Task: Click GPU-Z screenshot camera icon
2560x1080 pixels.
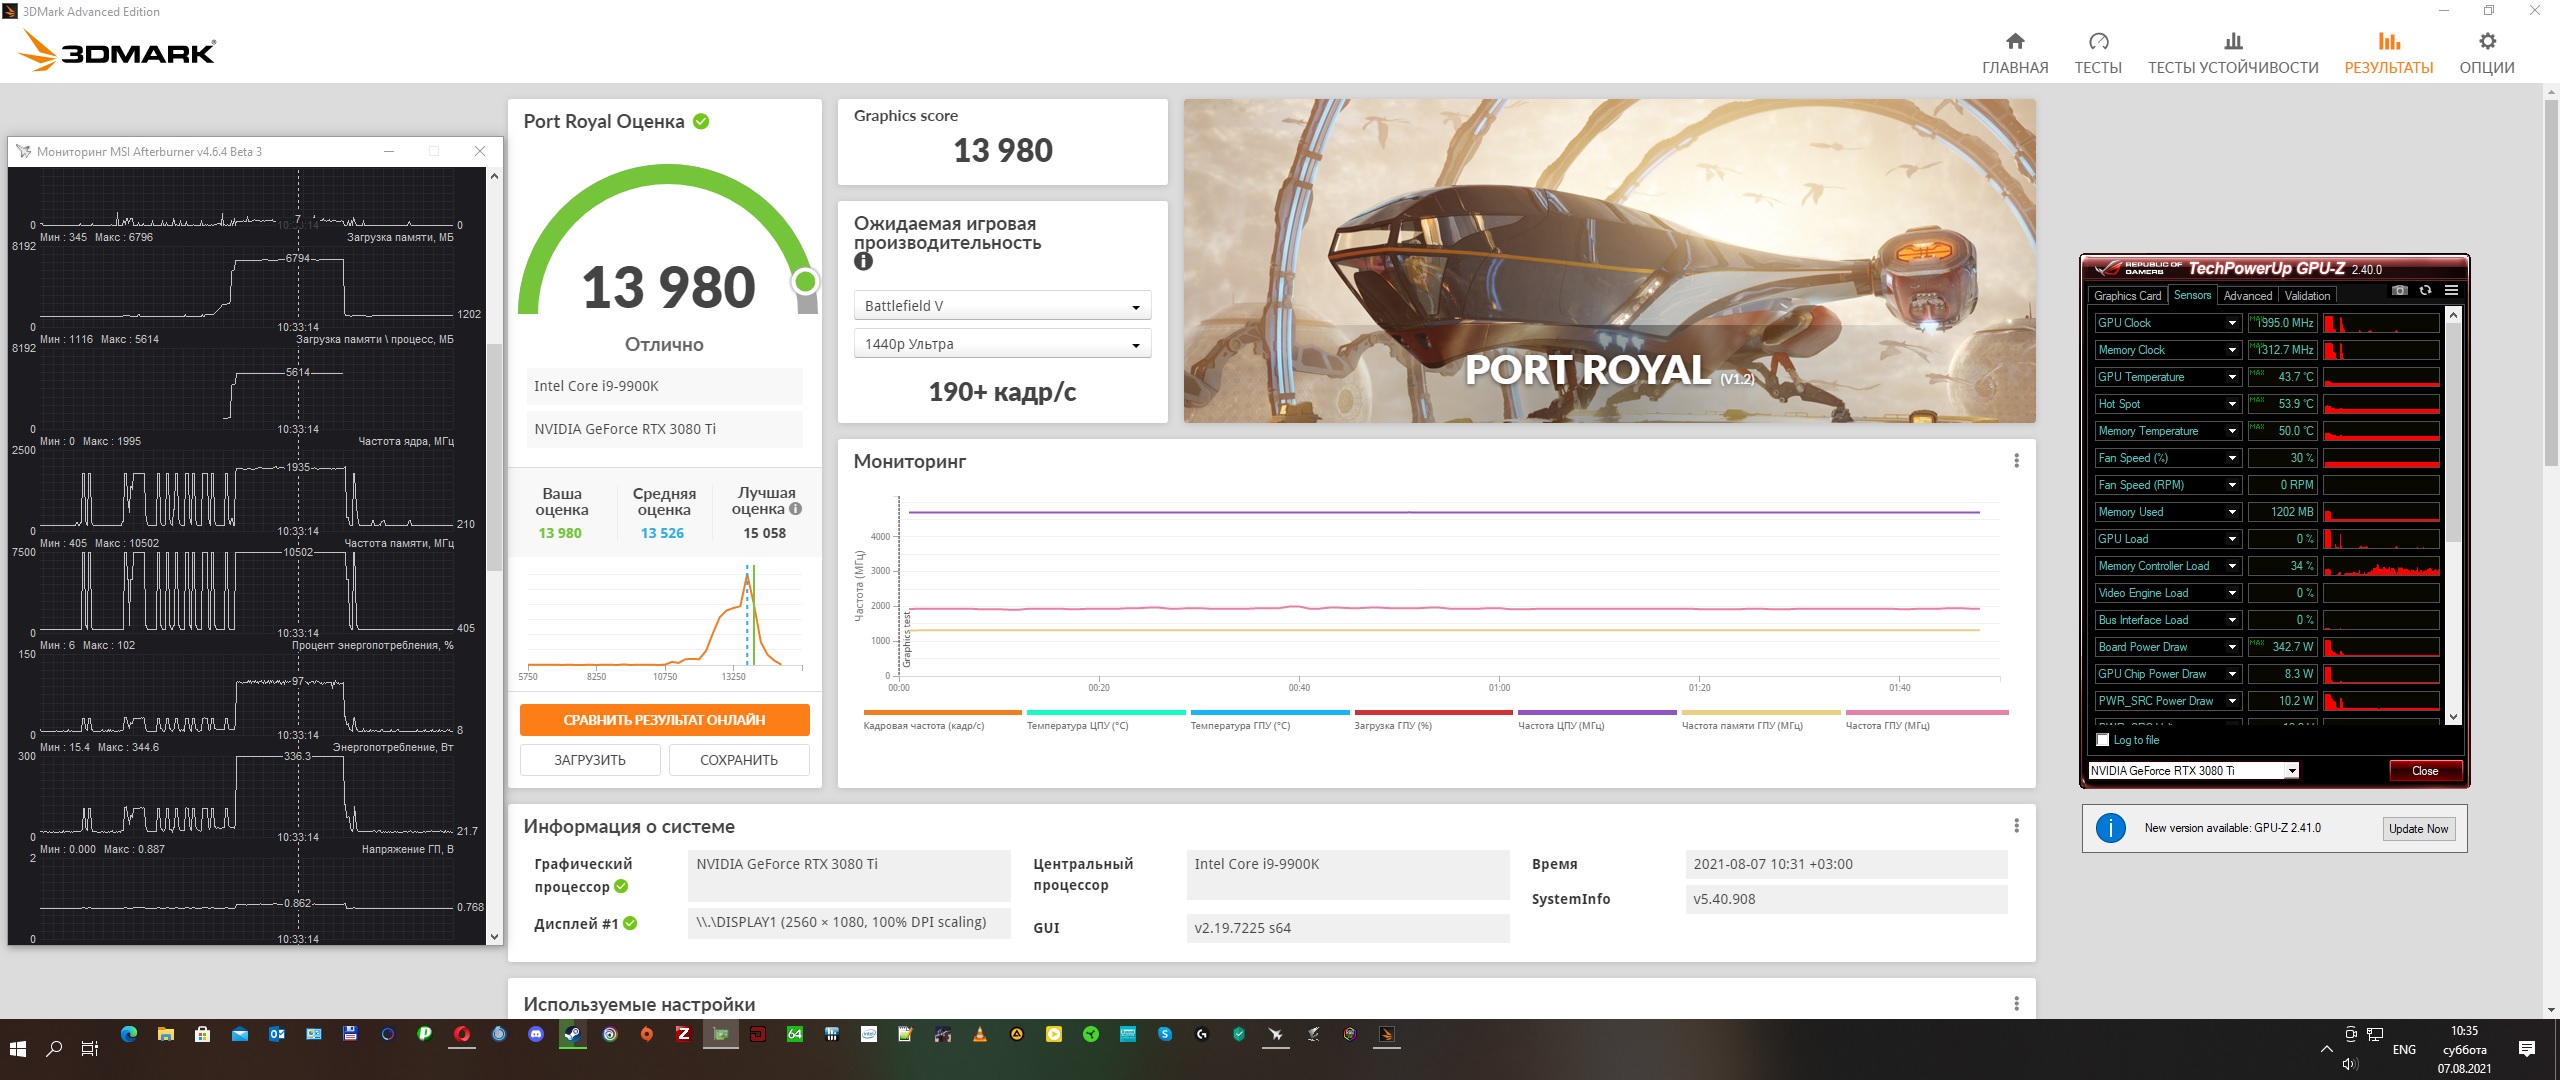Action: coord(2399,291)
